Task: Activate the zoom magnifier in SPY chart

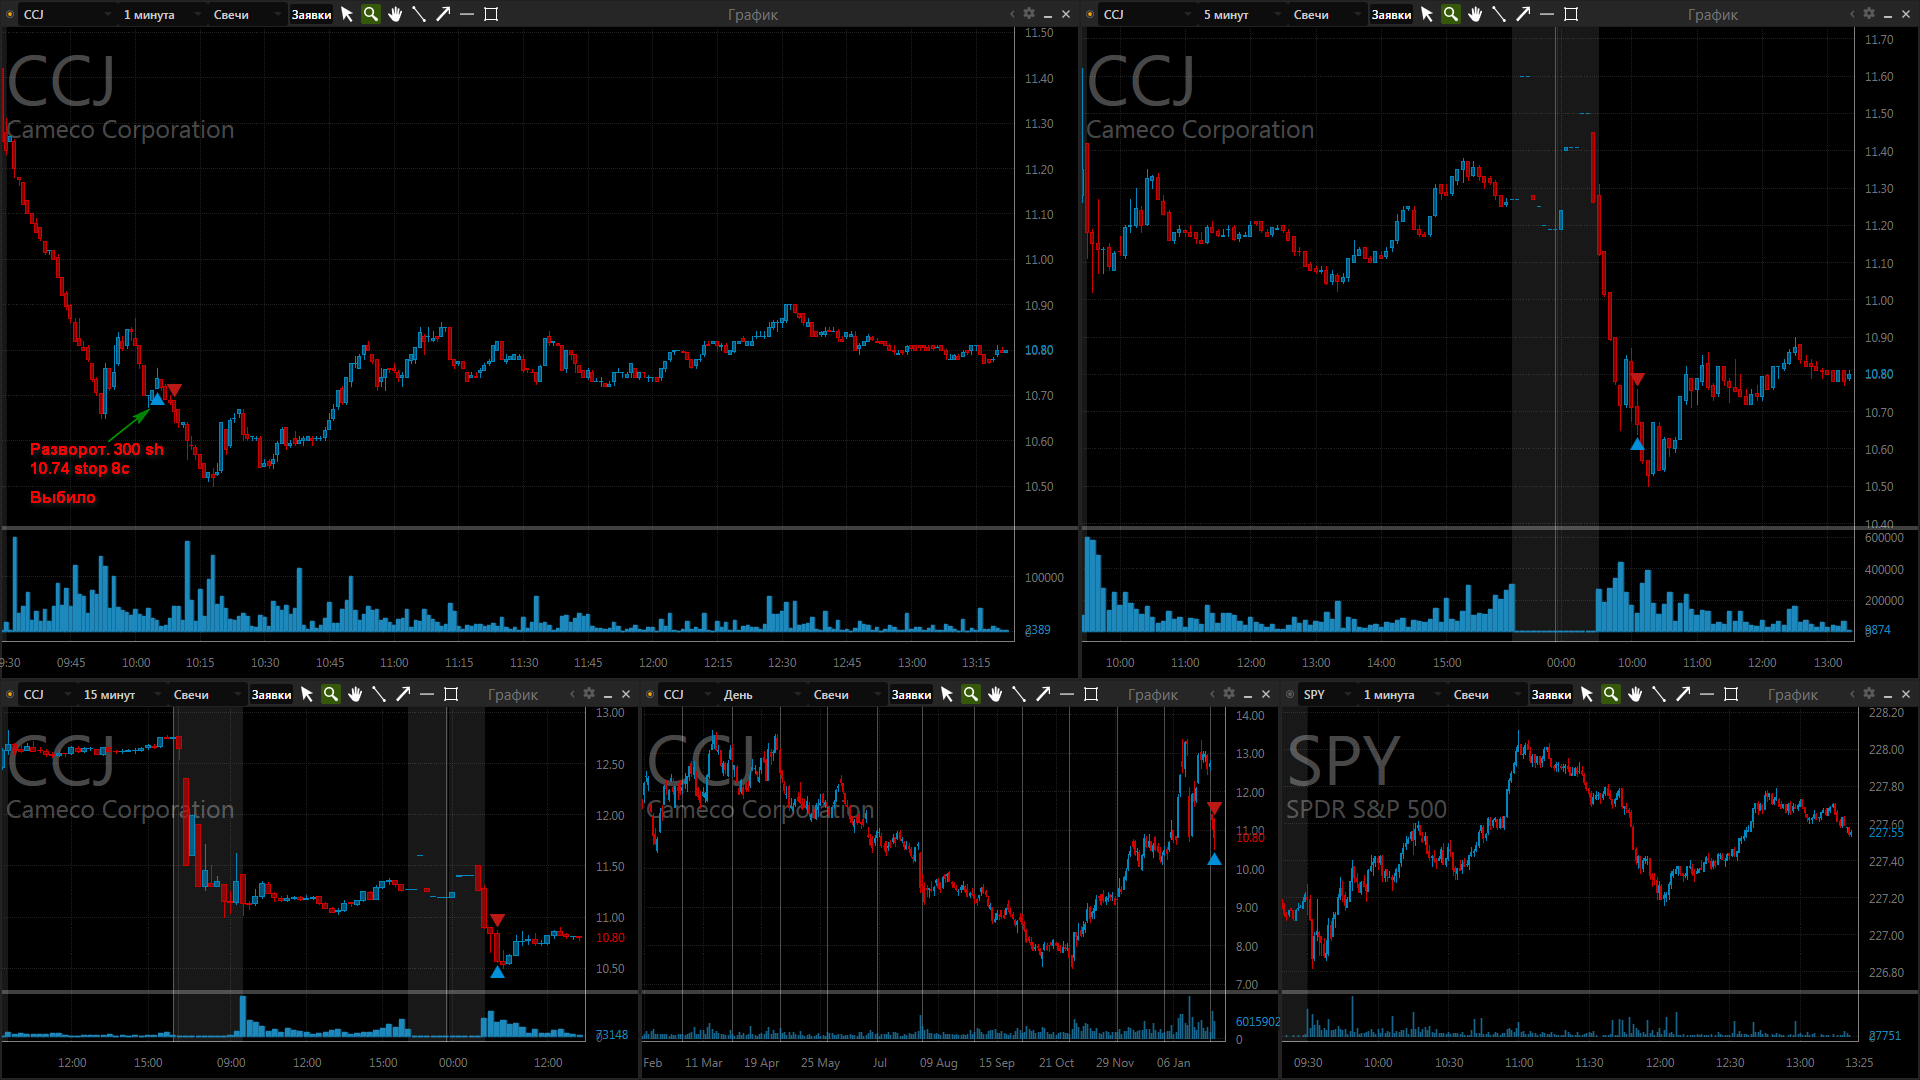Action: (x=1611, y=694)
